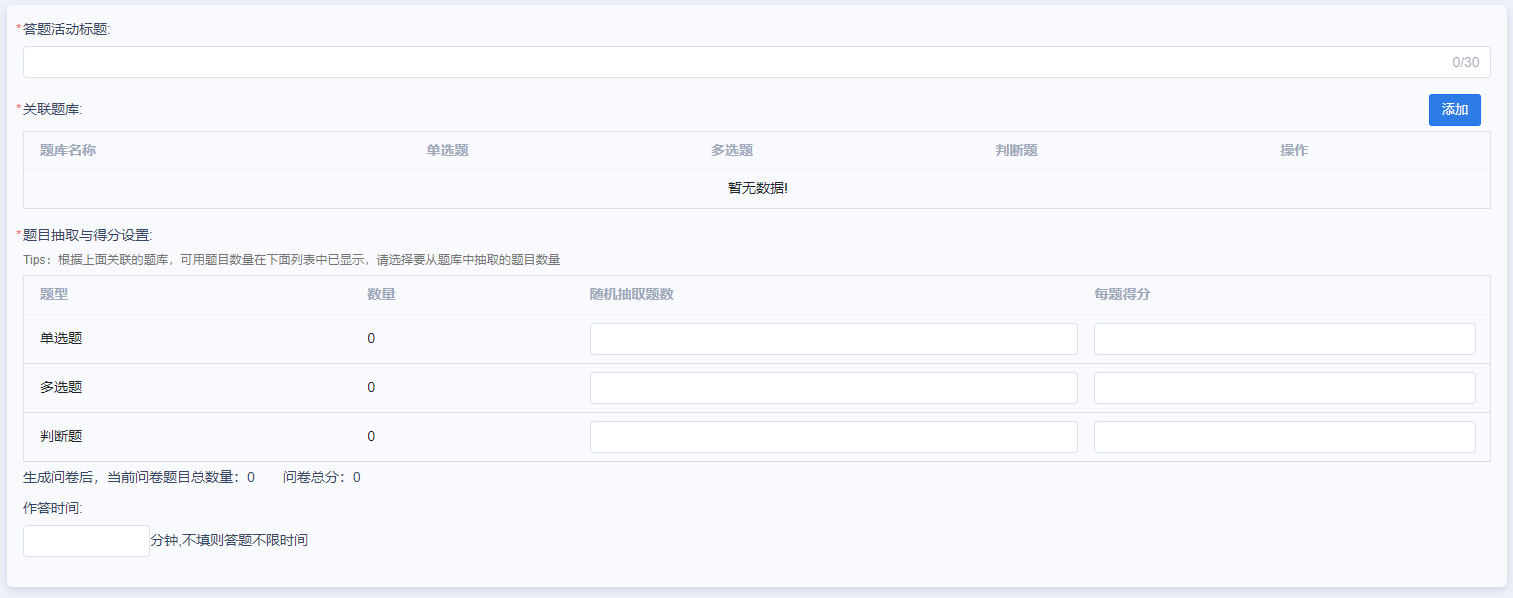
Task: Click the 题库名称 column header
Action: click(68, 151)
